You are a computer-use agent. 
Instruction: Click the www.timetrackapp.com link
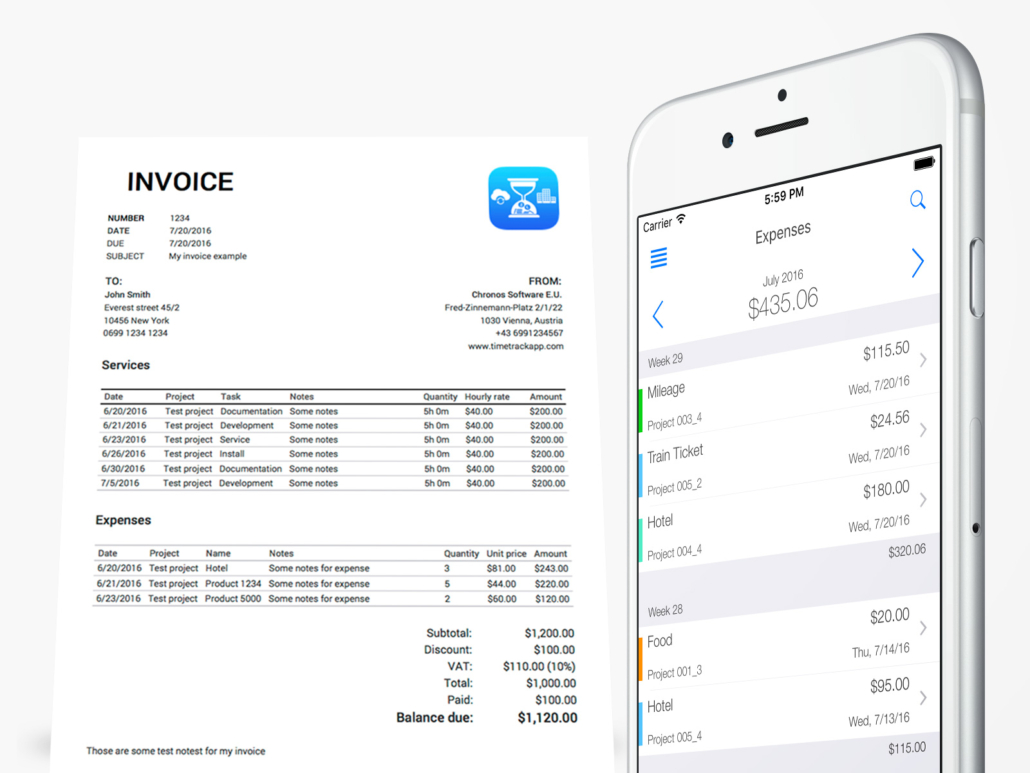point(515,346)
